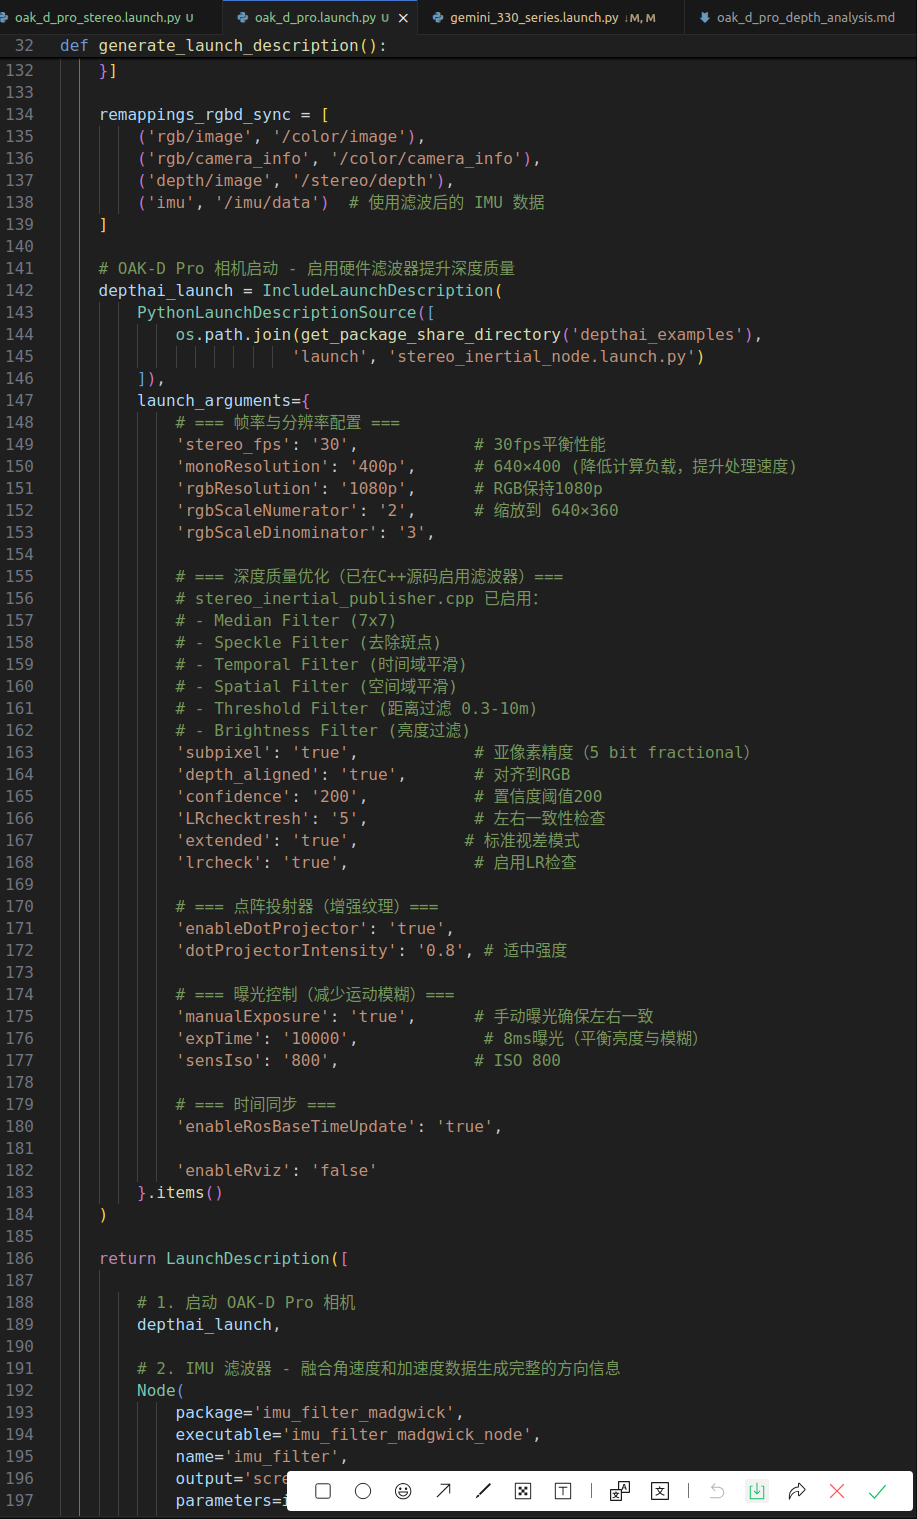This screenshot has width=917, height=1519.
Task: Select the text insert tool
Action: click(x=563, y=1491)
